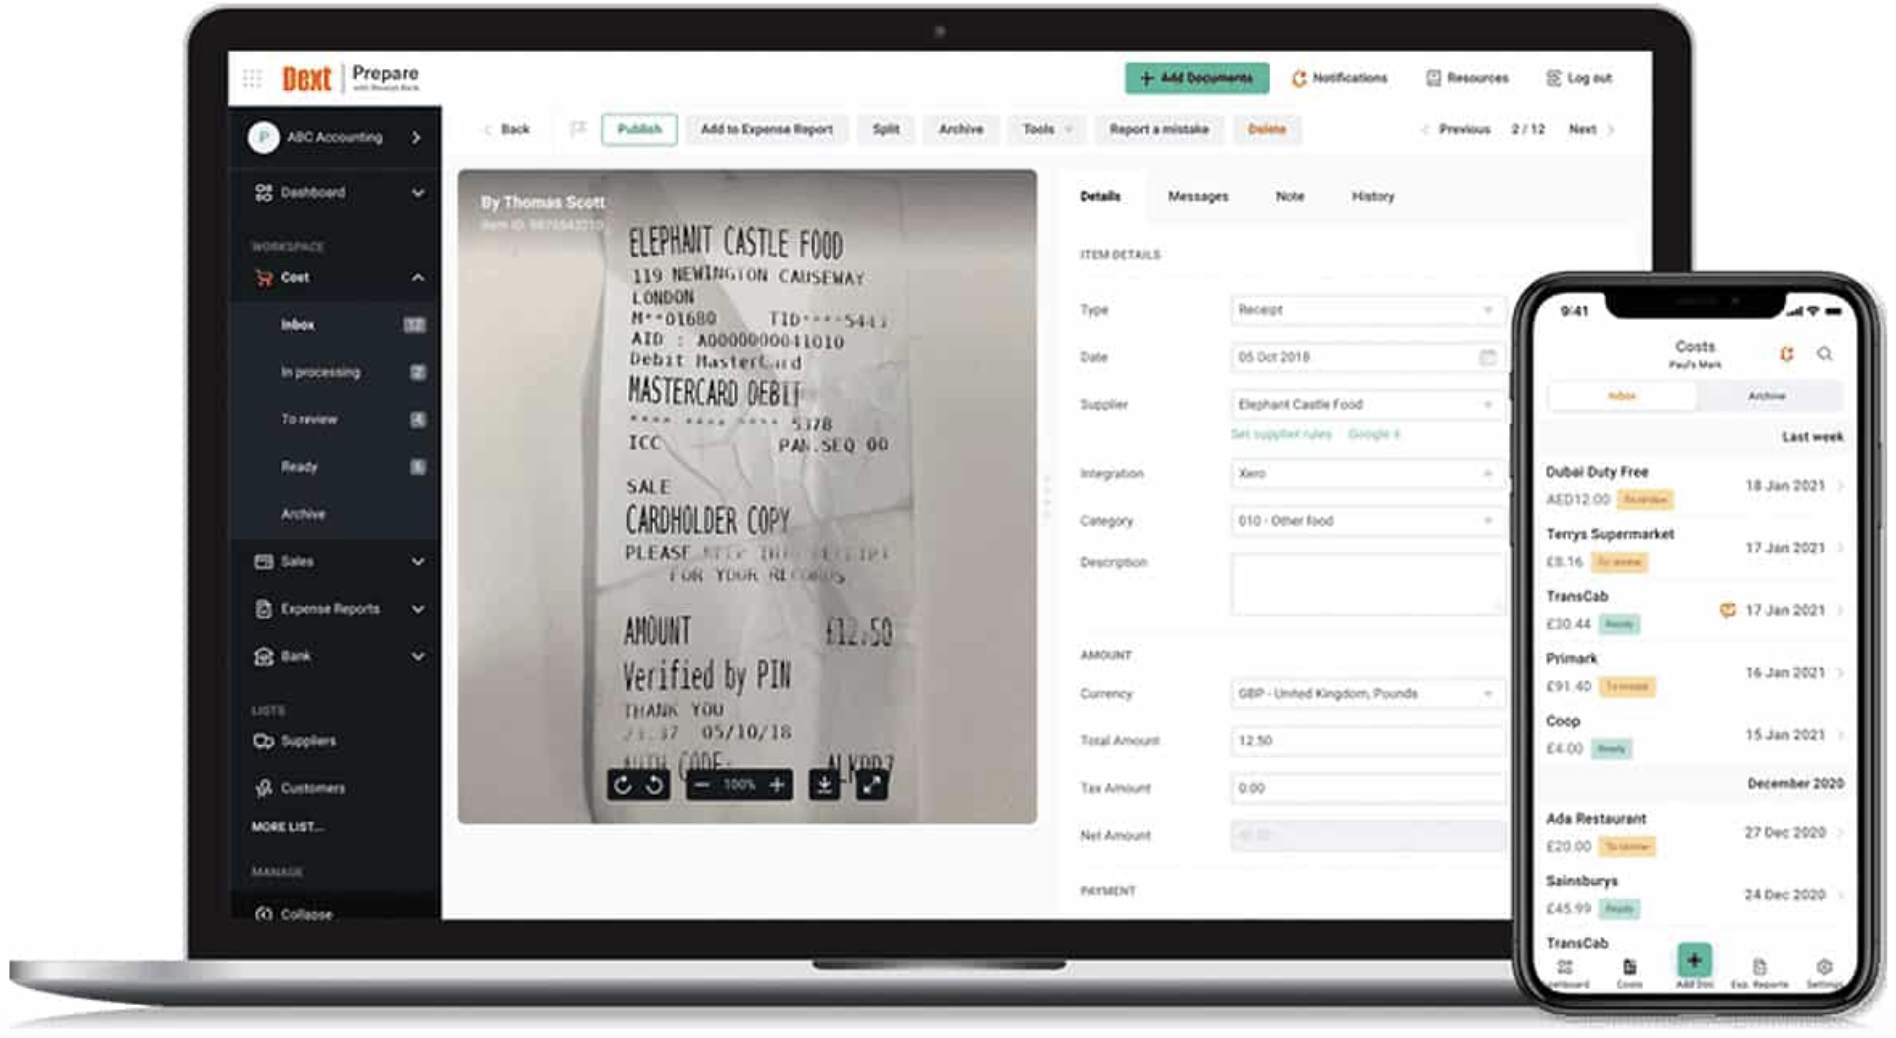Open the Integration dropdown showing Xero
Image resolution: width=1896 pixels, height=1038 pixels.
1366,474
